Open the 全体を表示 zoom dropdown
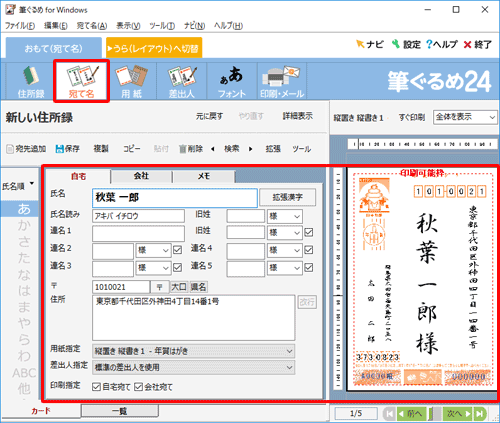The width and height of the screenshot is (500, 423). 465,117
